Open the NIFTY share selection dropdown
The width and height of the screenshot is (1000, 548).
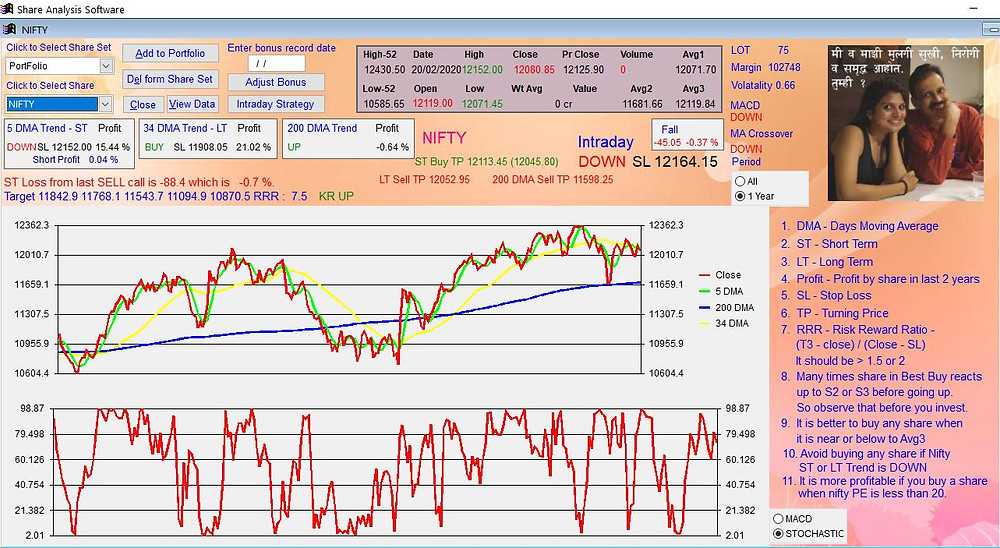(106, 104)
